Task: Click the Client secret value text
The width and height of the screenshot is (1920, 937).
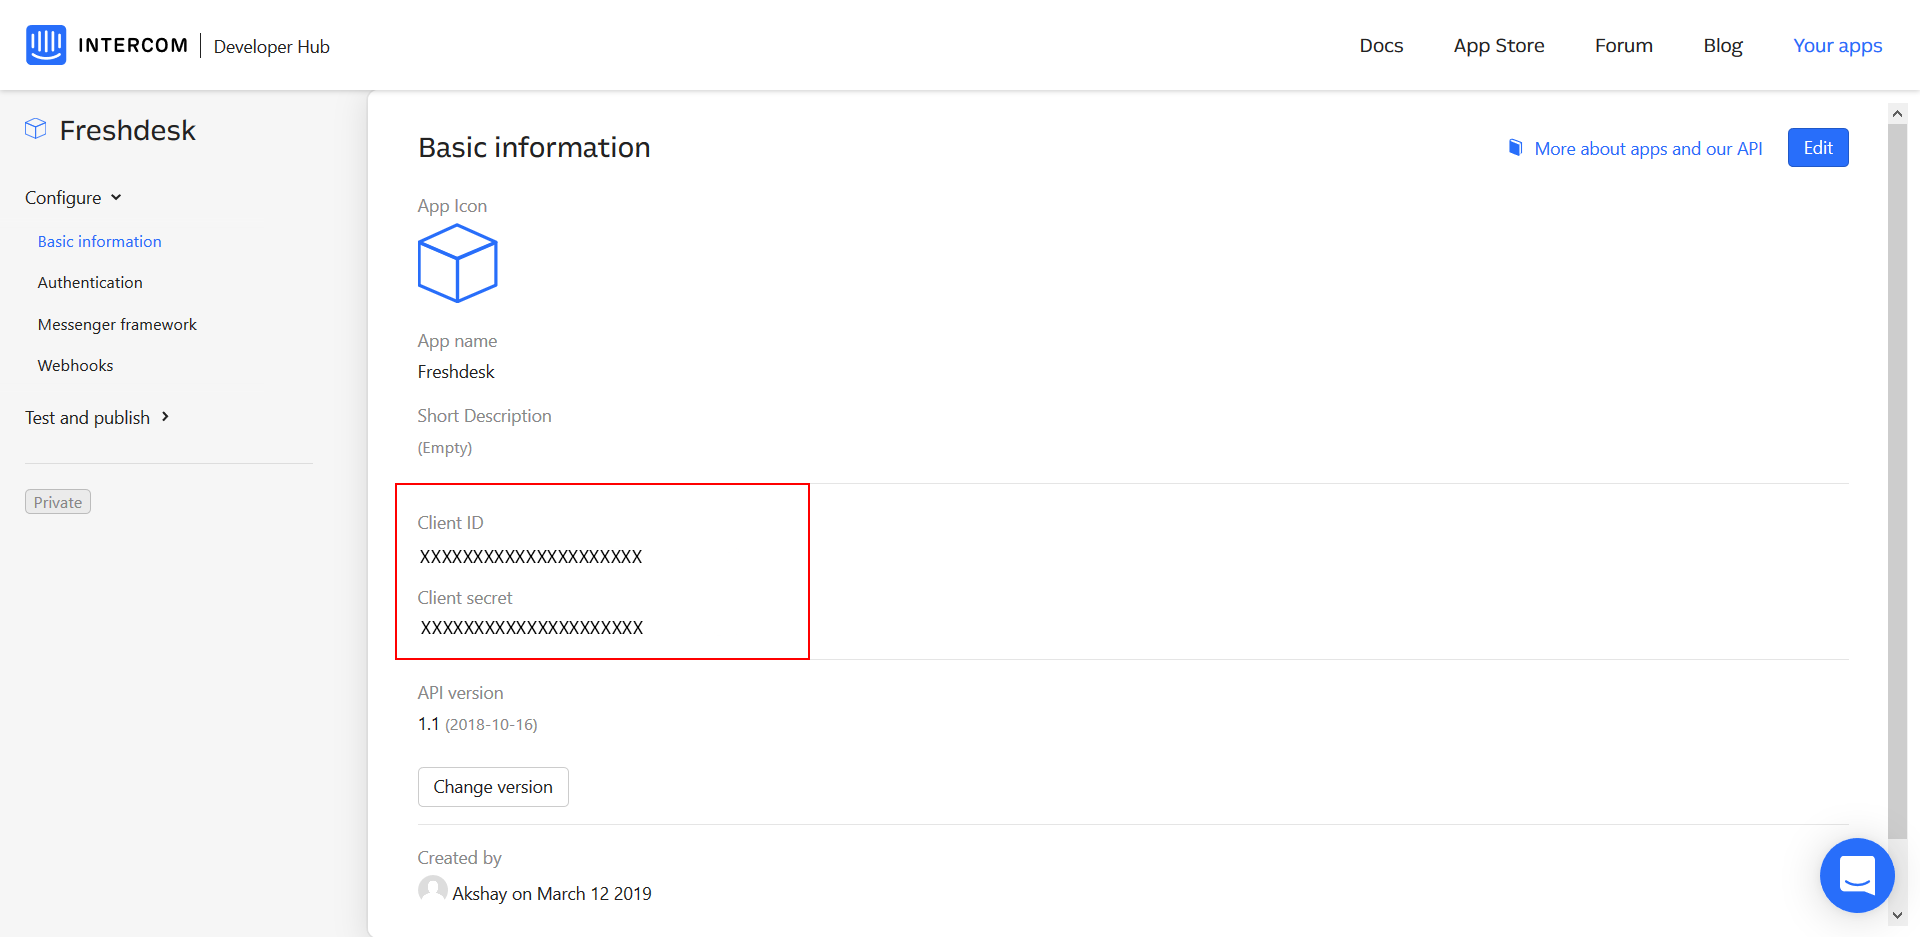Action: coord(532,628)
